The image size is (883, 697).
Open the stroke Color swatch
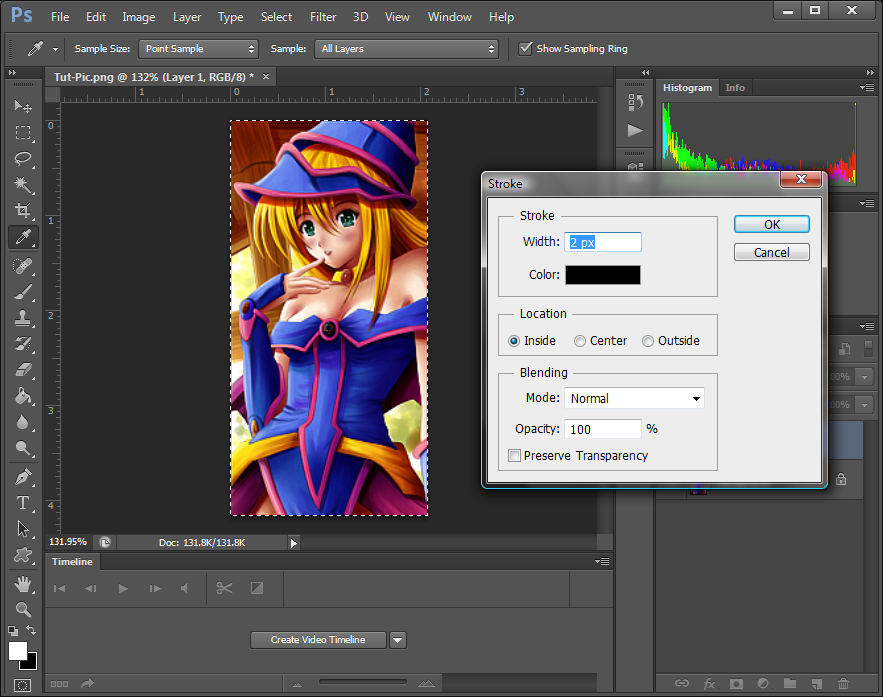click(603, 275)
